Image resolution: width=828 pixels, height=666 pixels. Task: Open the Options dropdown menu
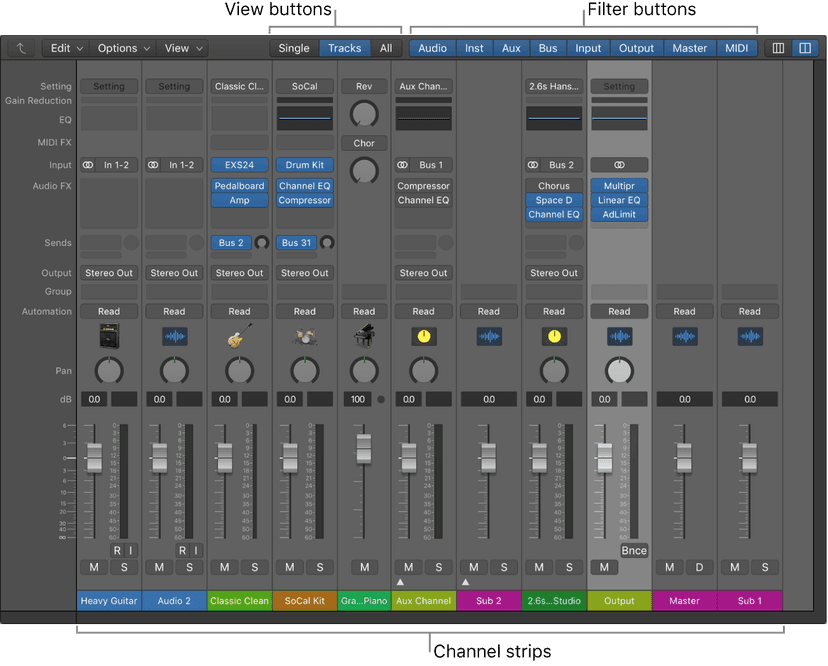(x=124, y=48)
